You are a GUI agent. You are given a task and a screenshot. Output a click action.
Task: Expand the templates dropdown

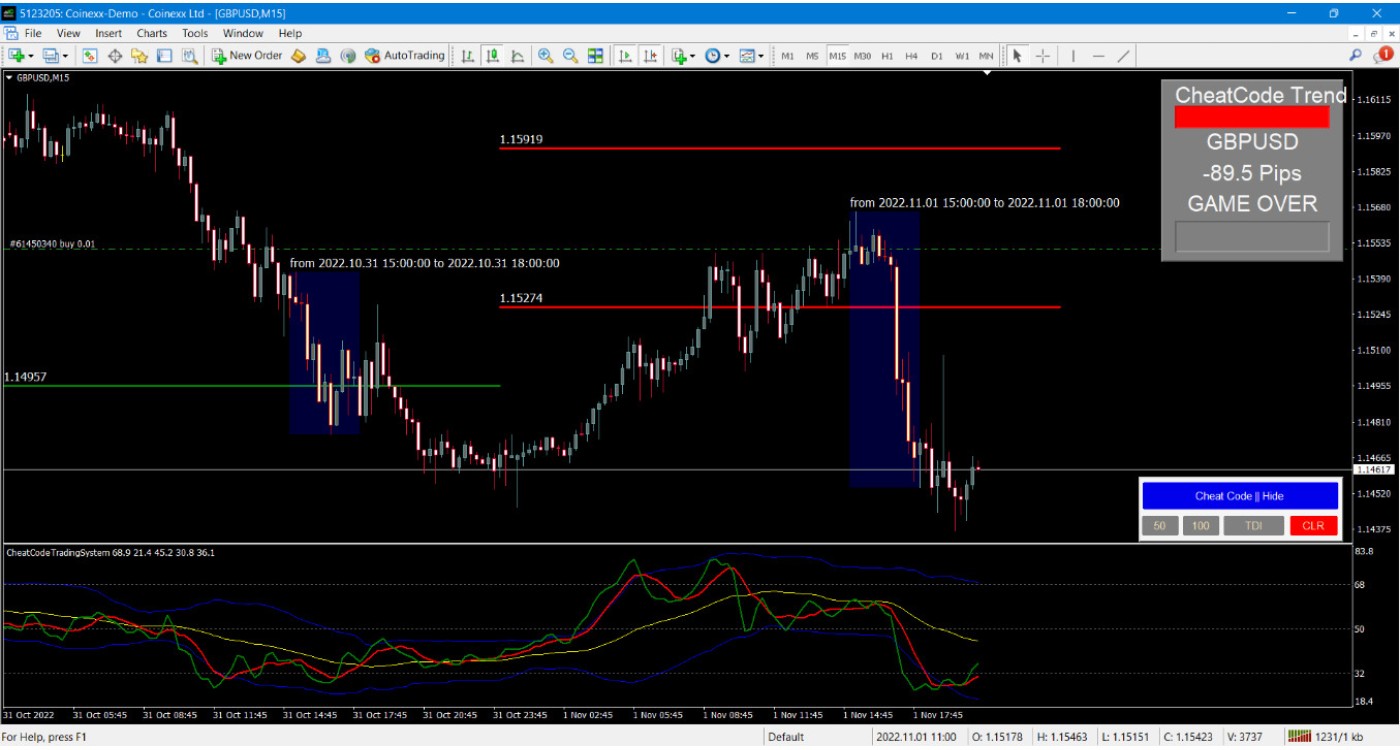[761, 56]
